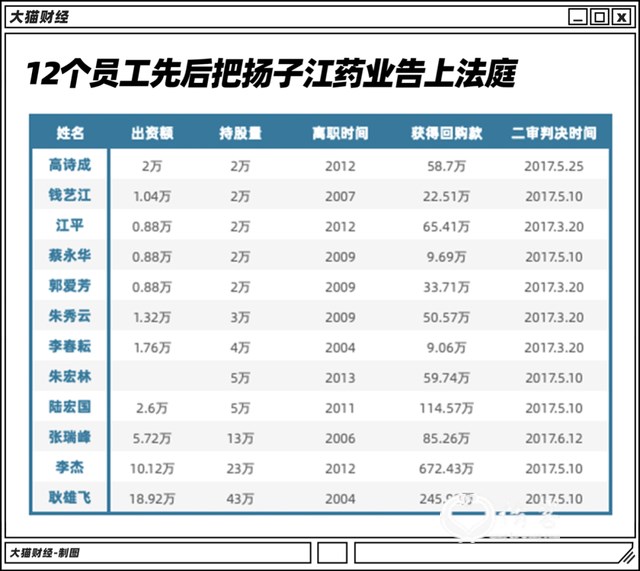Click 李春耘's verdict date 2017.3.20
This screenshot has height=571, width=640.
point(554,348)
